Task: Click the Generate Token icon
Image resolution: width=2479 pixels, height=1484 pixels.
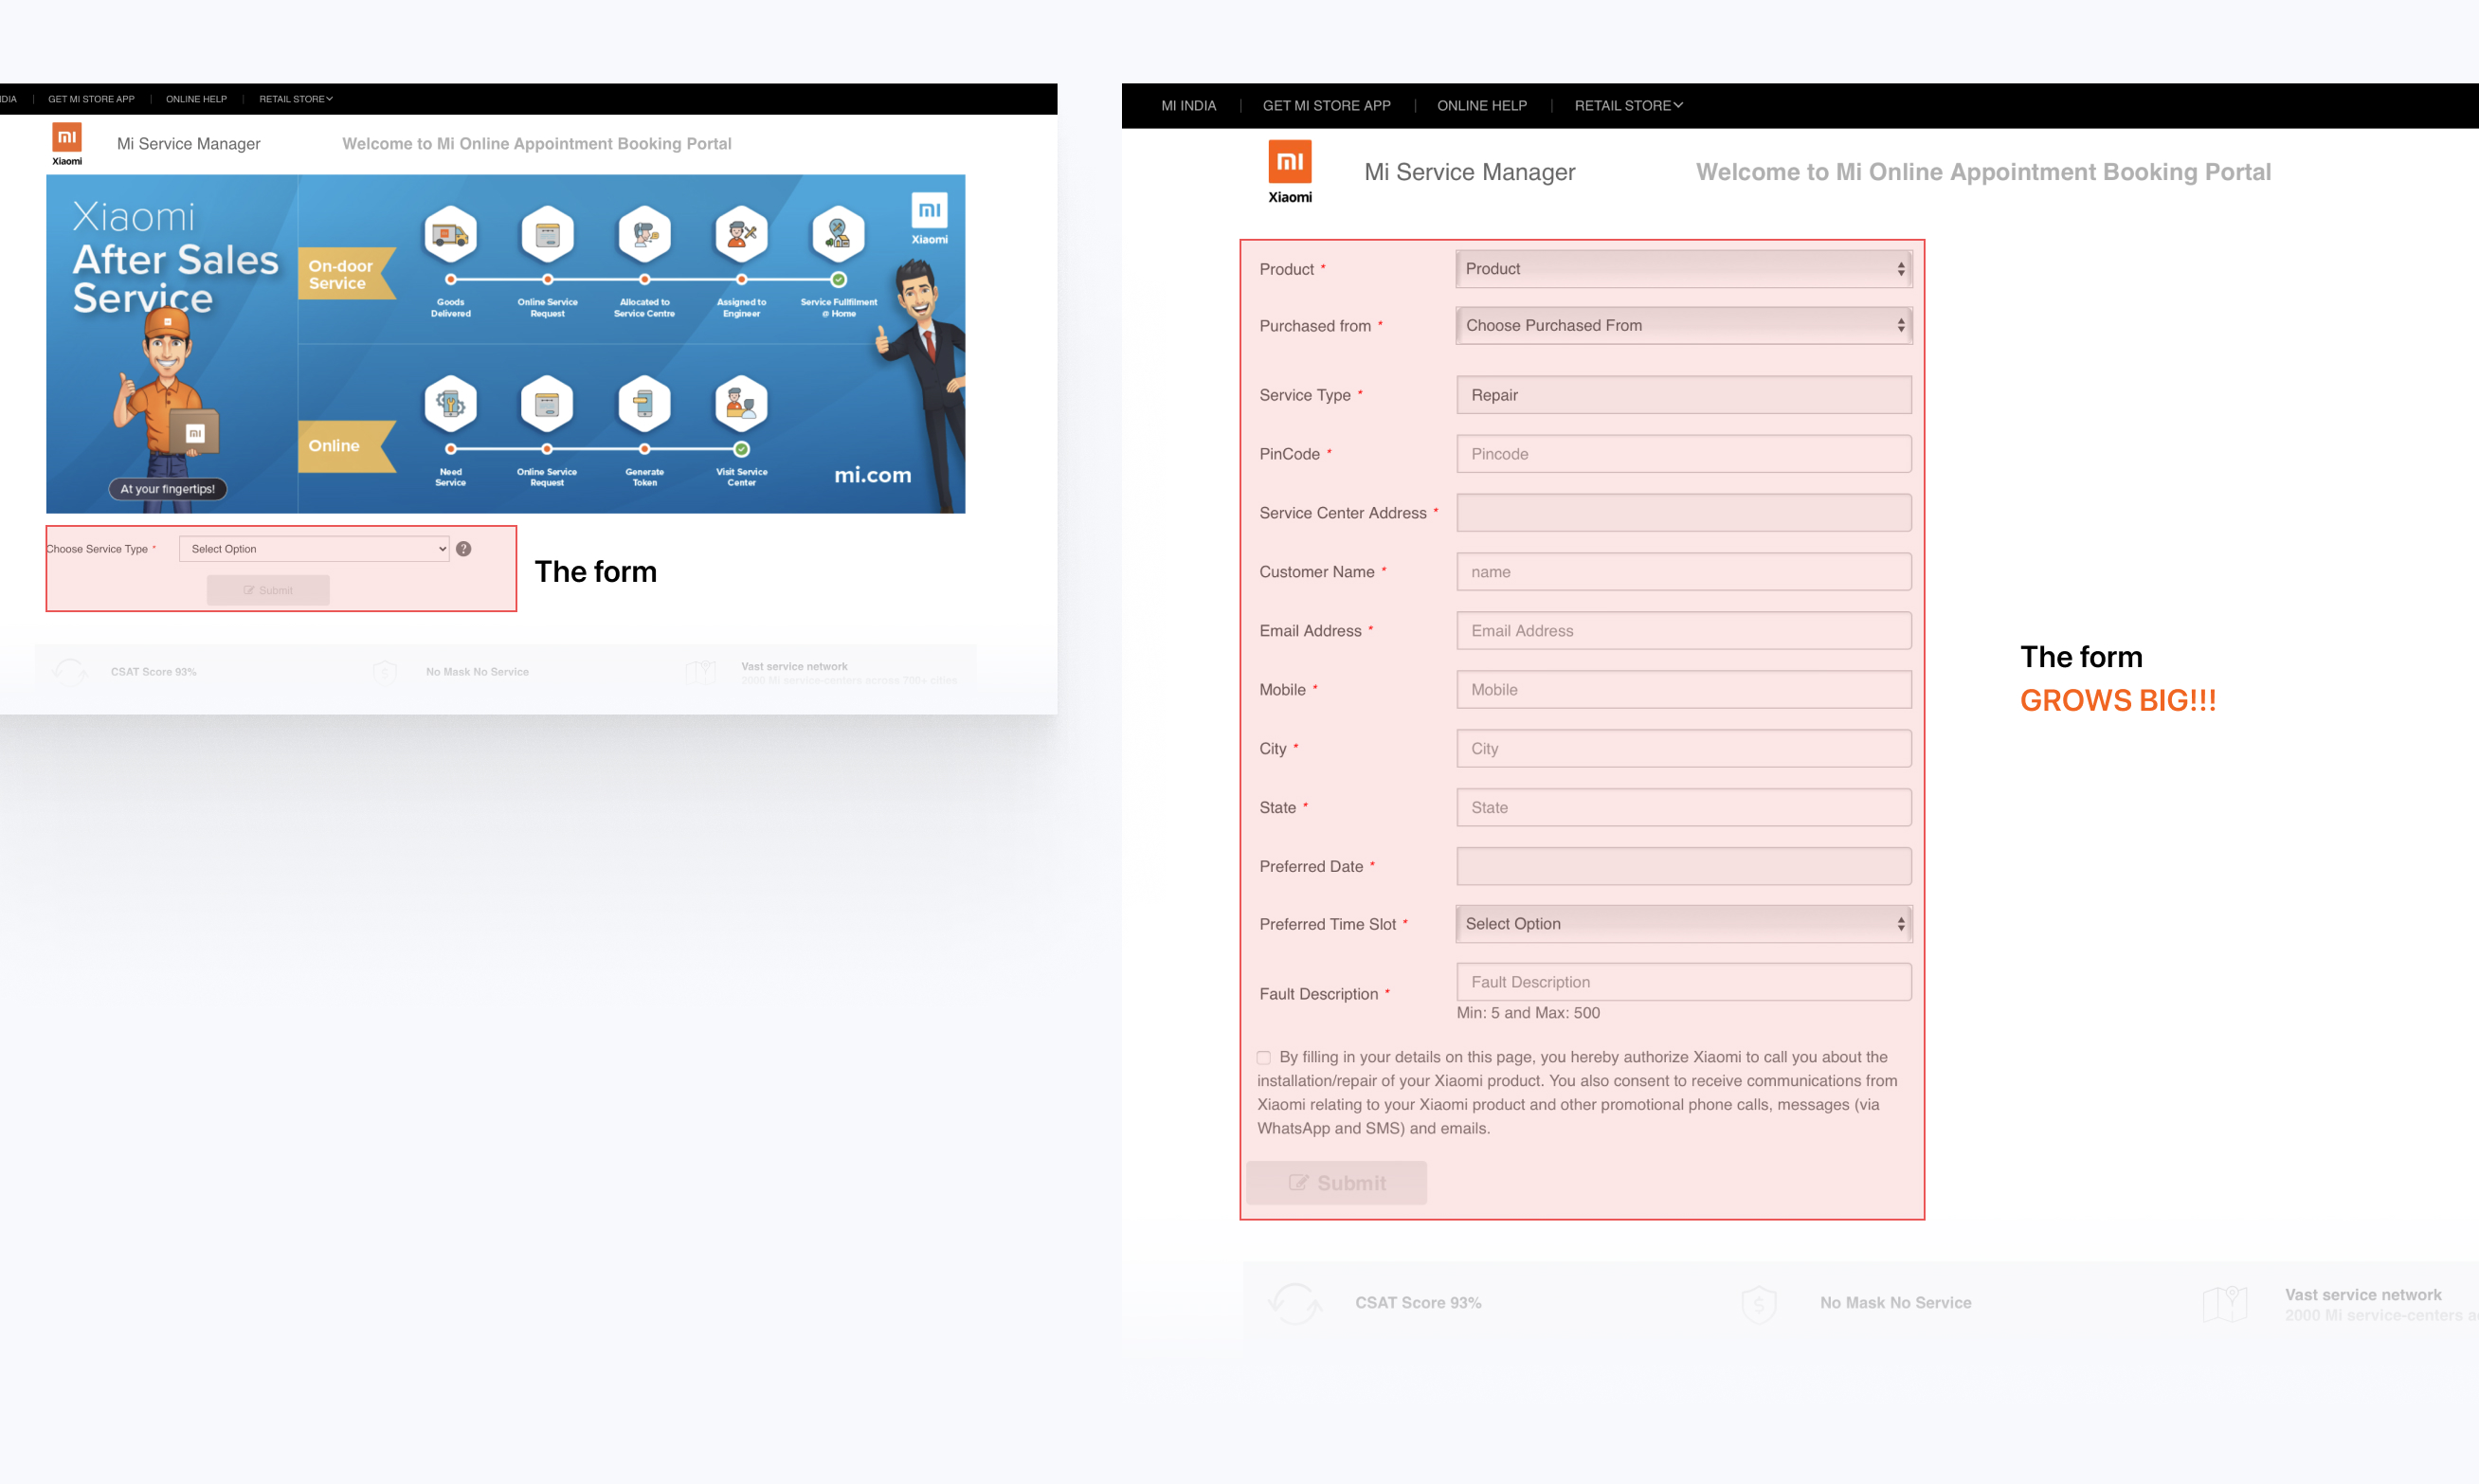Action: 645,405
